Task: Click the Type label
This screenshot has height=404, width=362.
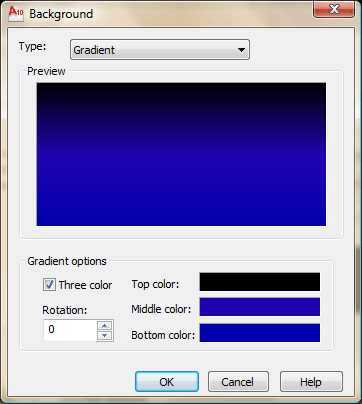Action: (32, 46)
